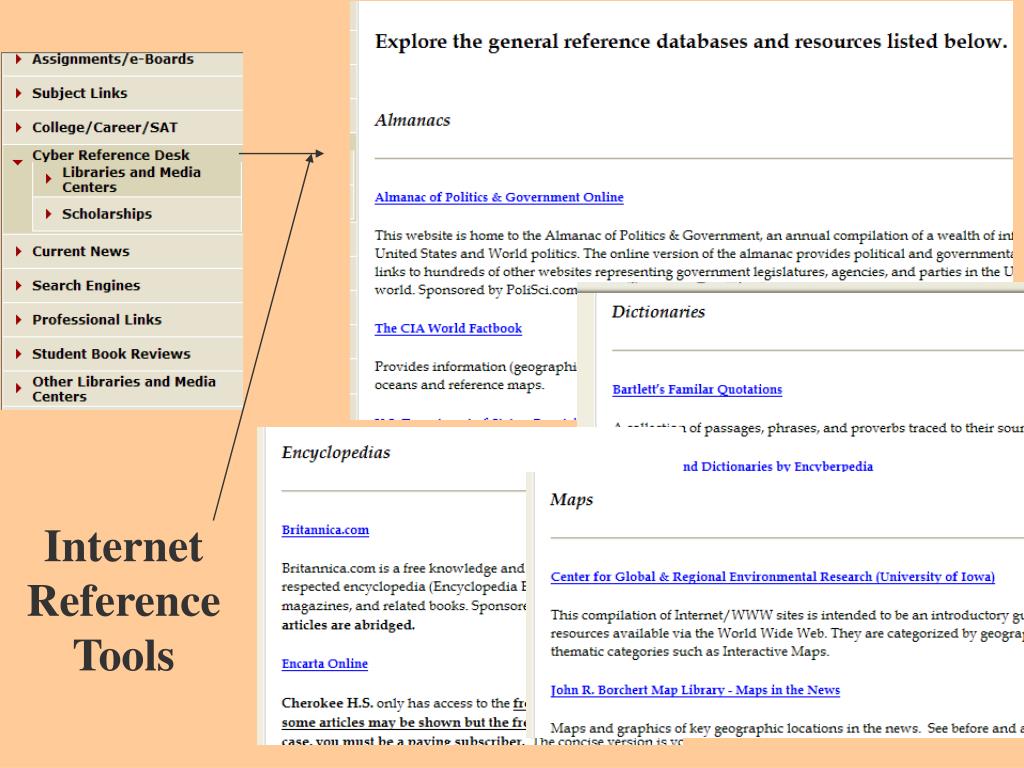This screenshot has width=1024, height=768.
Task: Click the Dictionaries section heading
Action: (658, 312)
